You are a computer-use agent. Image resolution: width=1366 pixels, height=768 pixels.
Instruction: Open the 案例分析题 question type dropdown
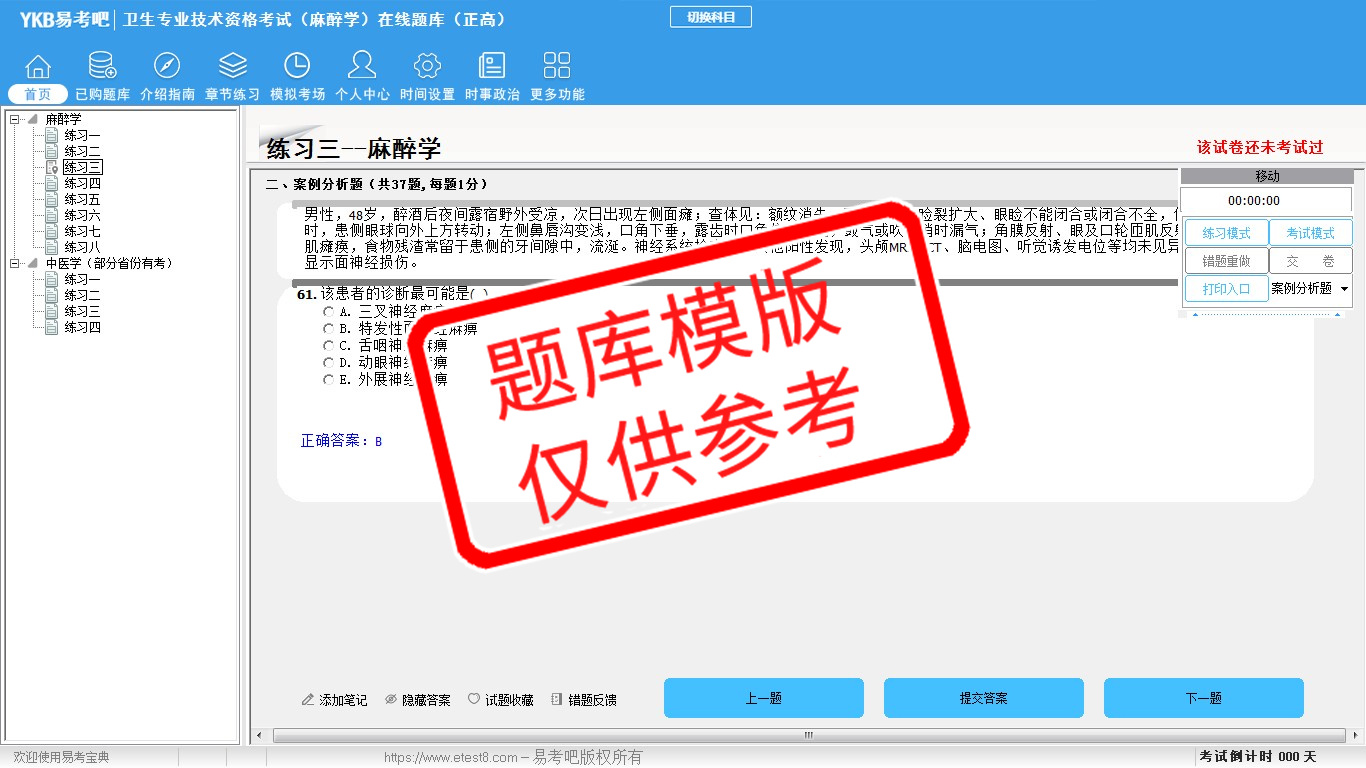click(x=1343, y=289)
